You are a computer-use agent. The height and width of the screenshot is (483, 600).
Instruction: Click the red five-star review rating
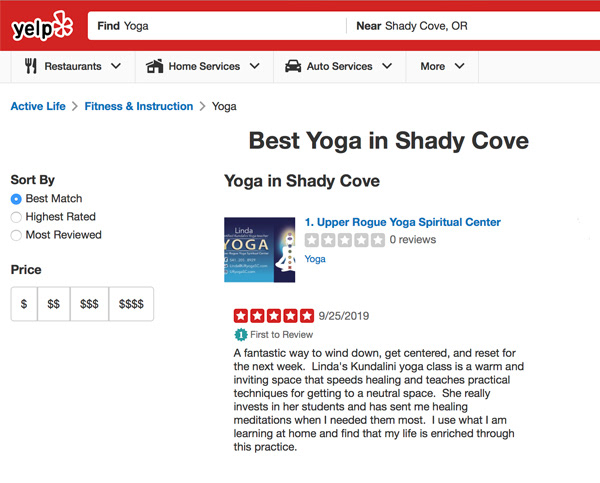point(273,316)
